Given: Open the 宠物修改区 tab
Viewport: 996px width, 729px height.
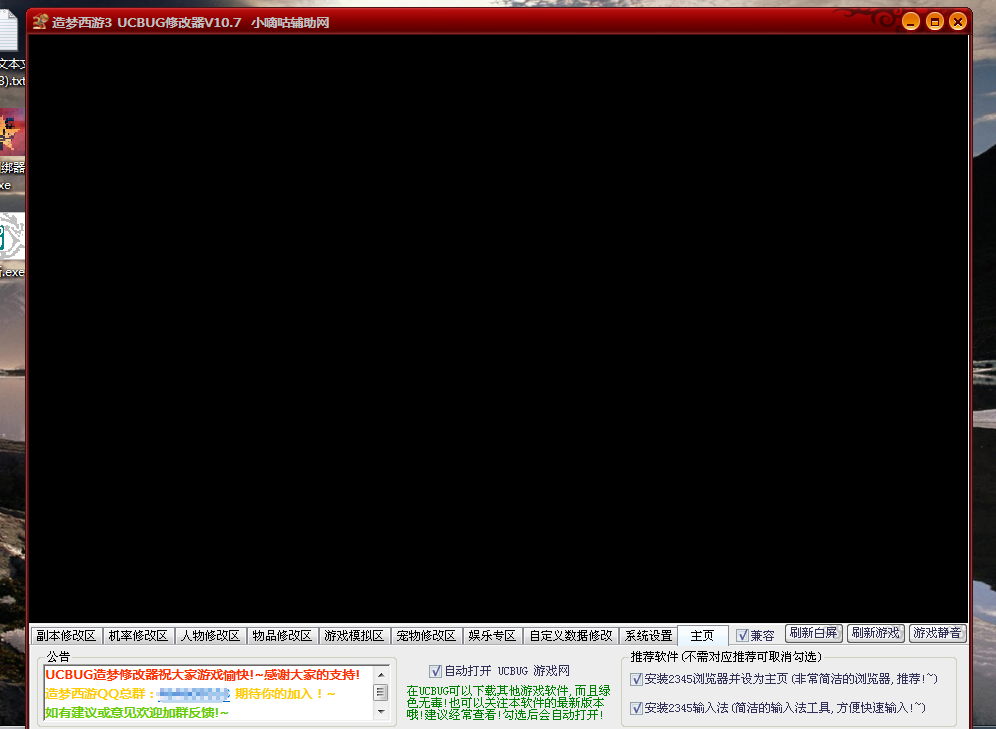Looking at the screenshot, I should [426, 636].
